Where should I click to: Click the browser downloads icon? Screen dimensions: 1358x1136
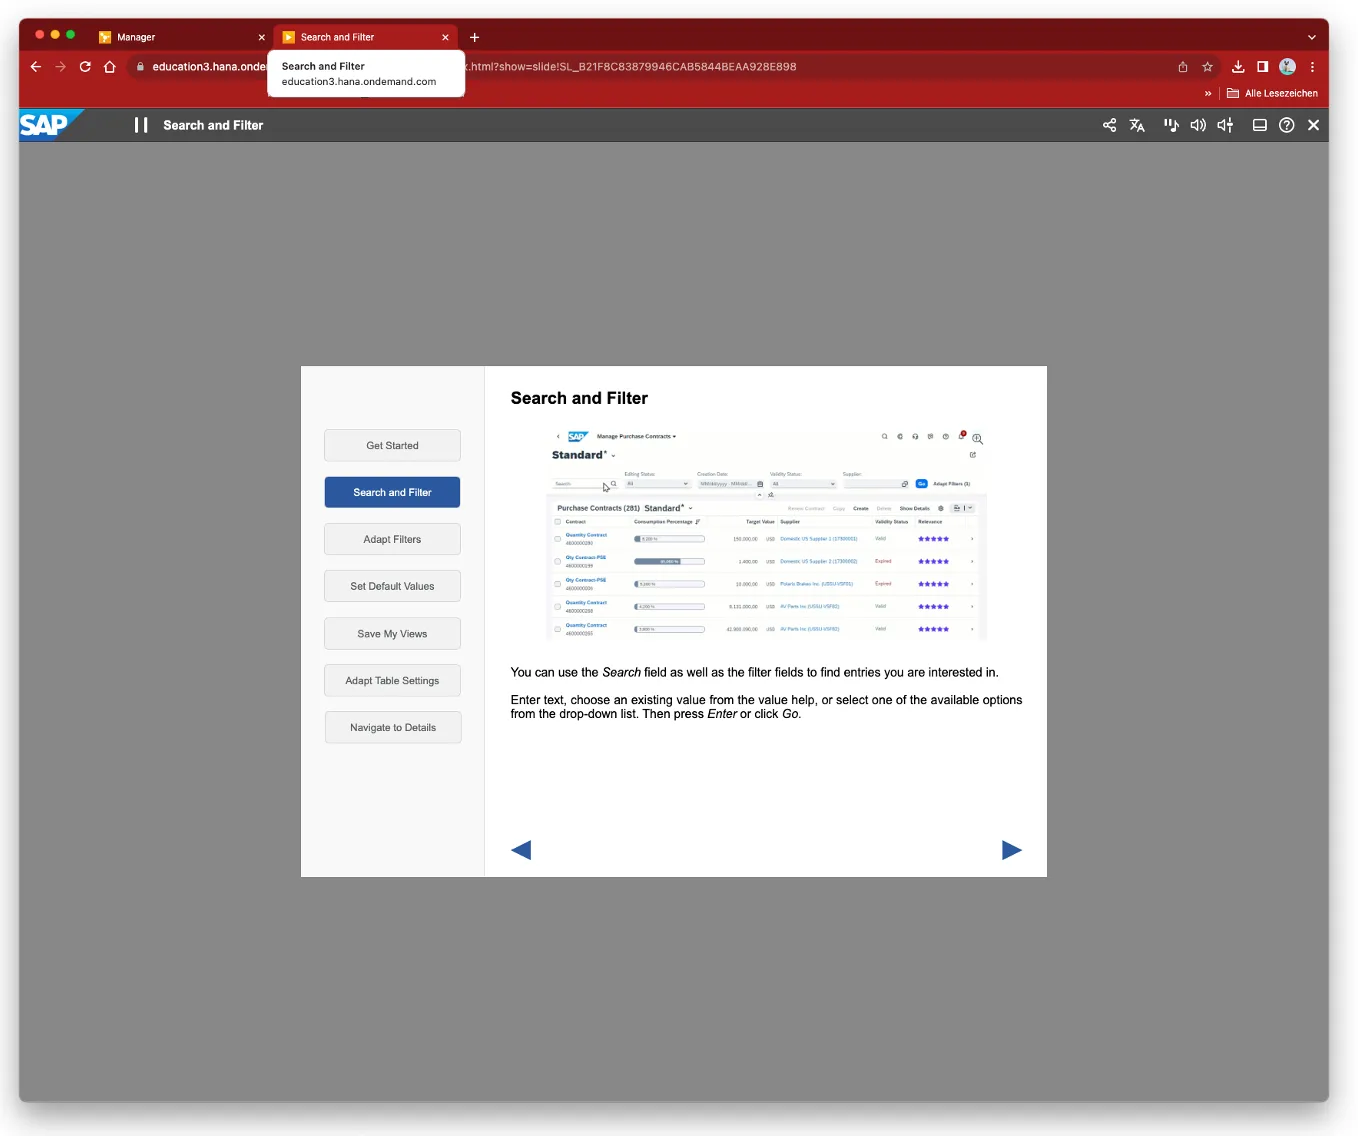pyautogui.click(x=1238, y=67)
